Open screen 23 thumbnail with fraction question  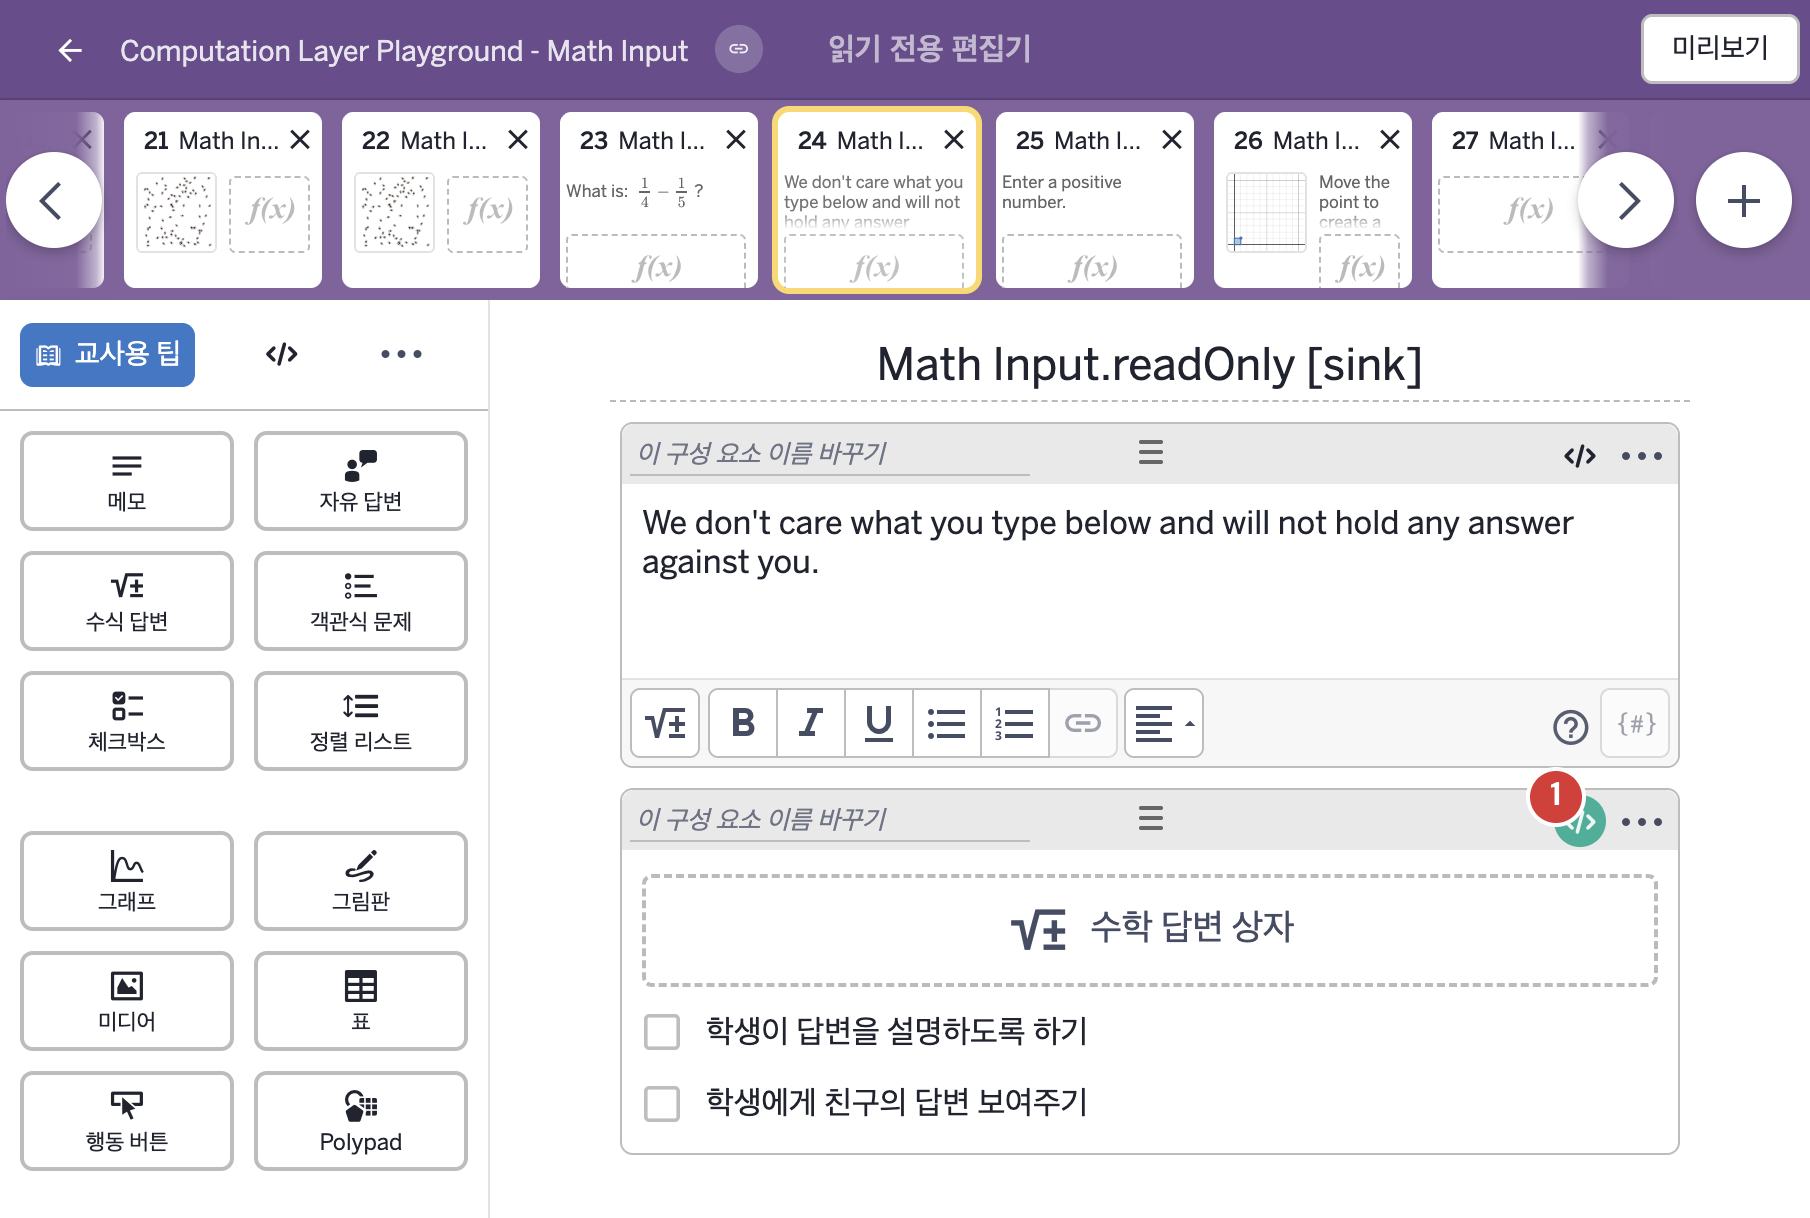pyautogui.click(x=659, y=200)
